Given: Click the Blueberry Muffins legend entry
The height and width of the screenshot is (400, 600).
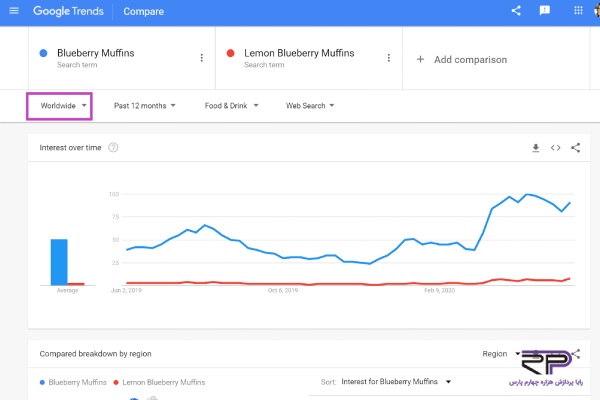Looking at the screenshot, I should tap(73, 382).
